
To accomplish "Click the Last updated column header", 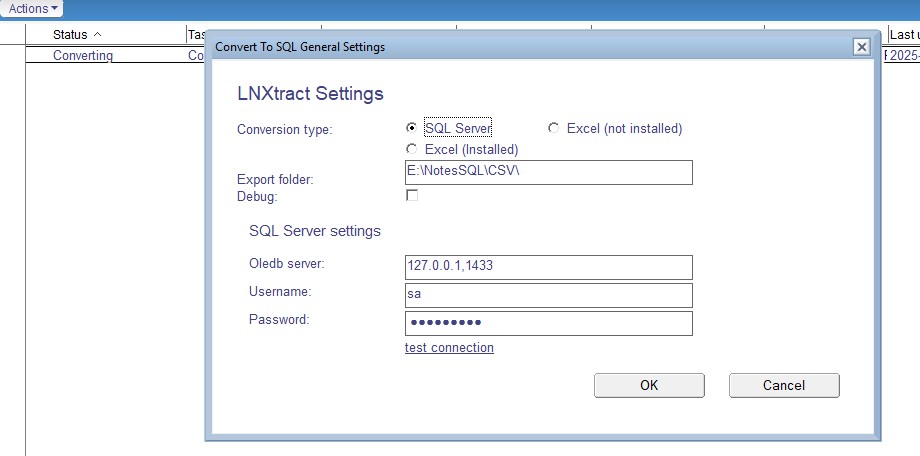I will pyautogui.click(x=903, y=35).
